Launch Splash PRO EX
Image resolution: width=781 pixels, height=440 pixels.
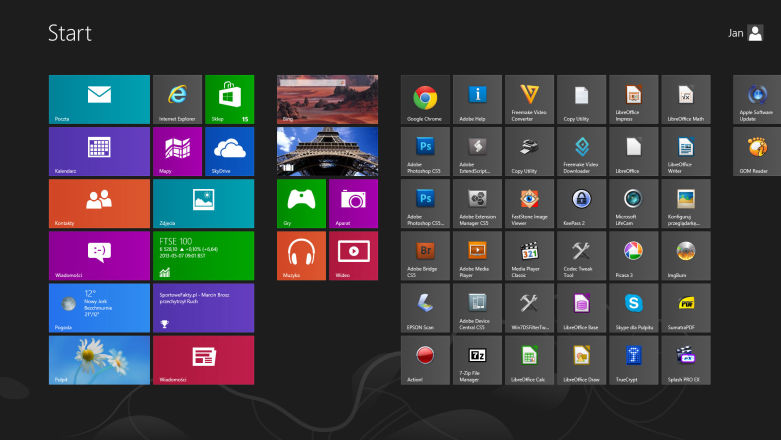pyautogui.click(x=686, y=360)
